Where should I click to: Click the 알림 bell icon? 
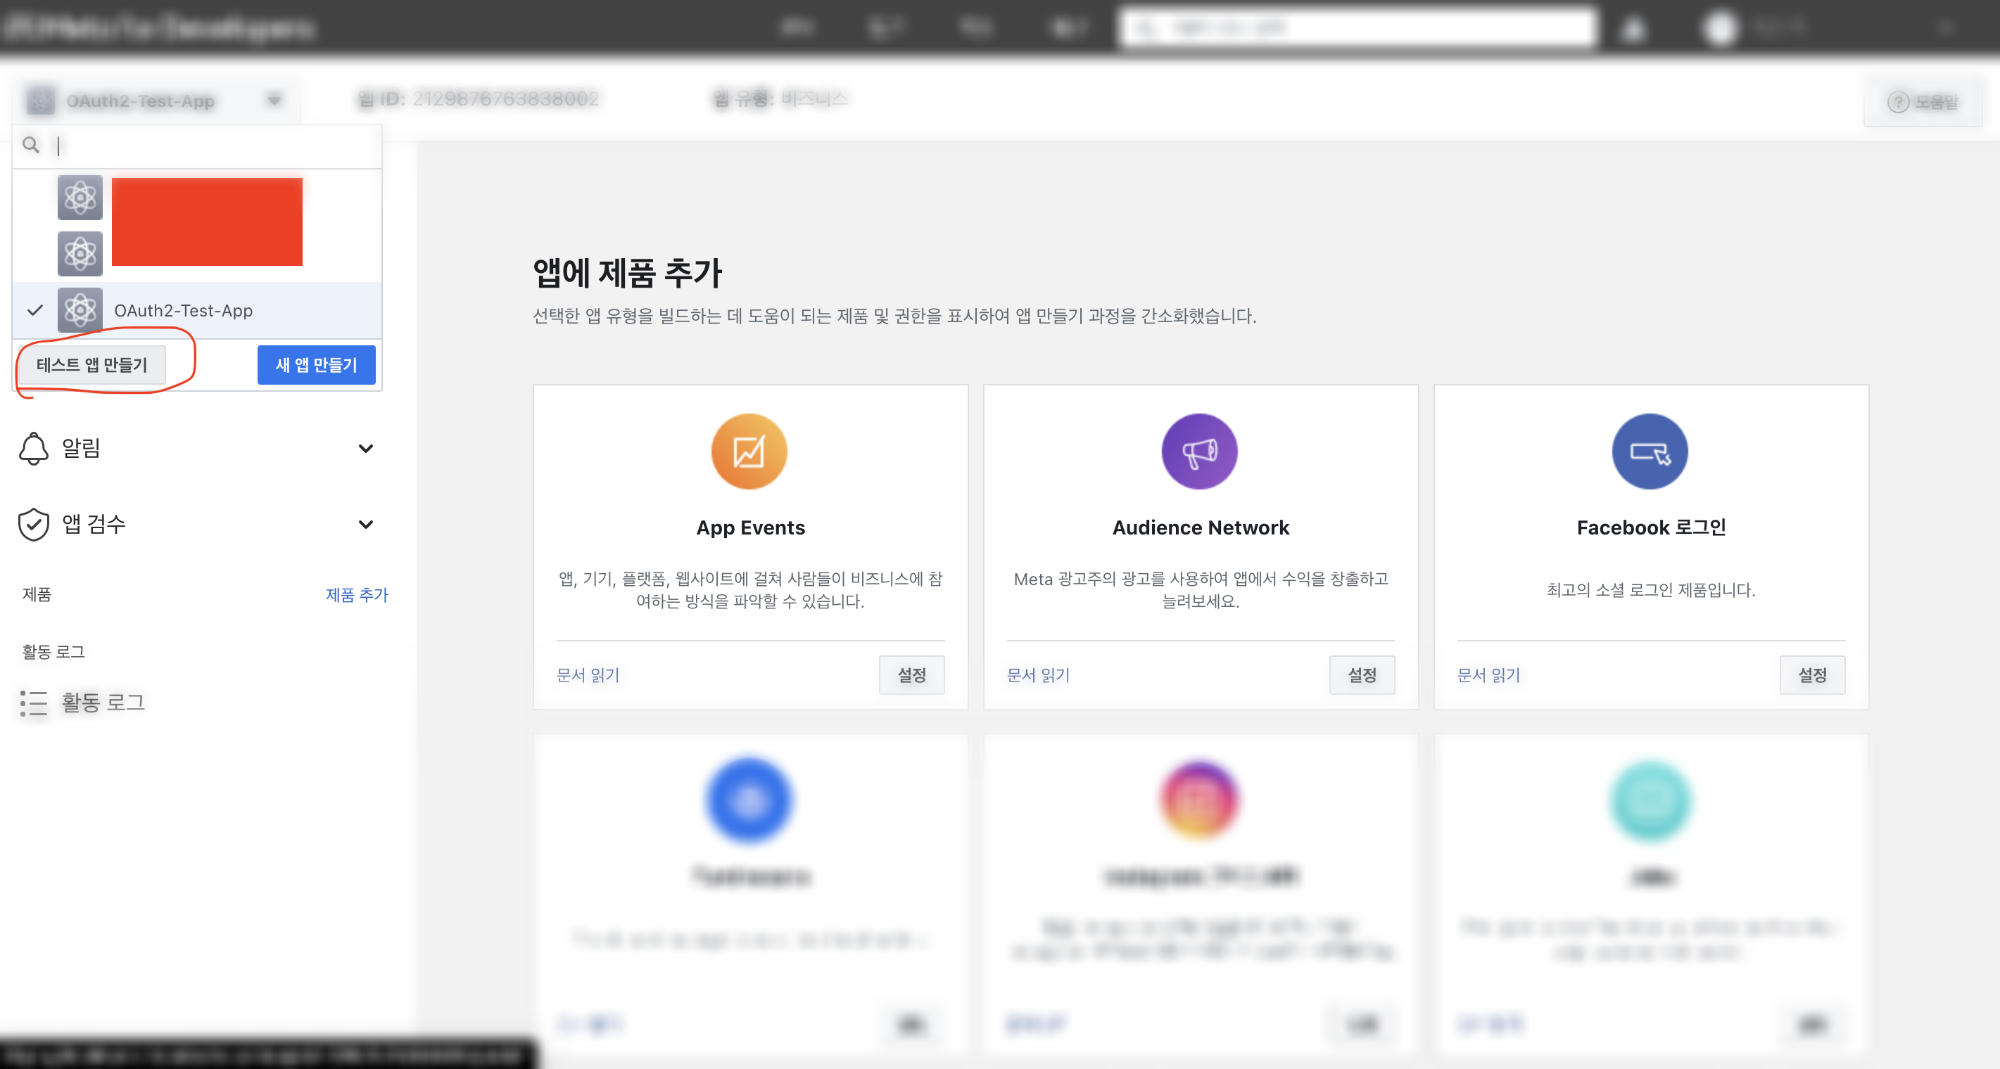[x=34, y=449]
